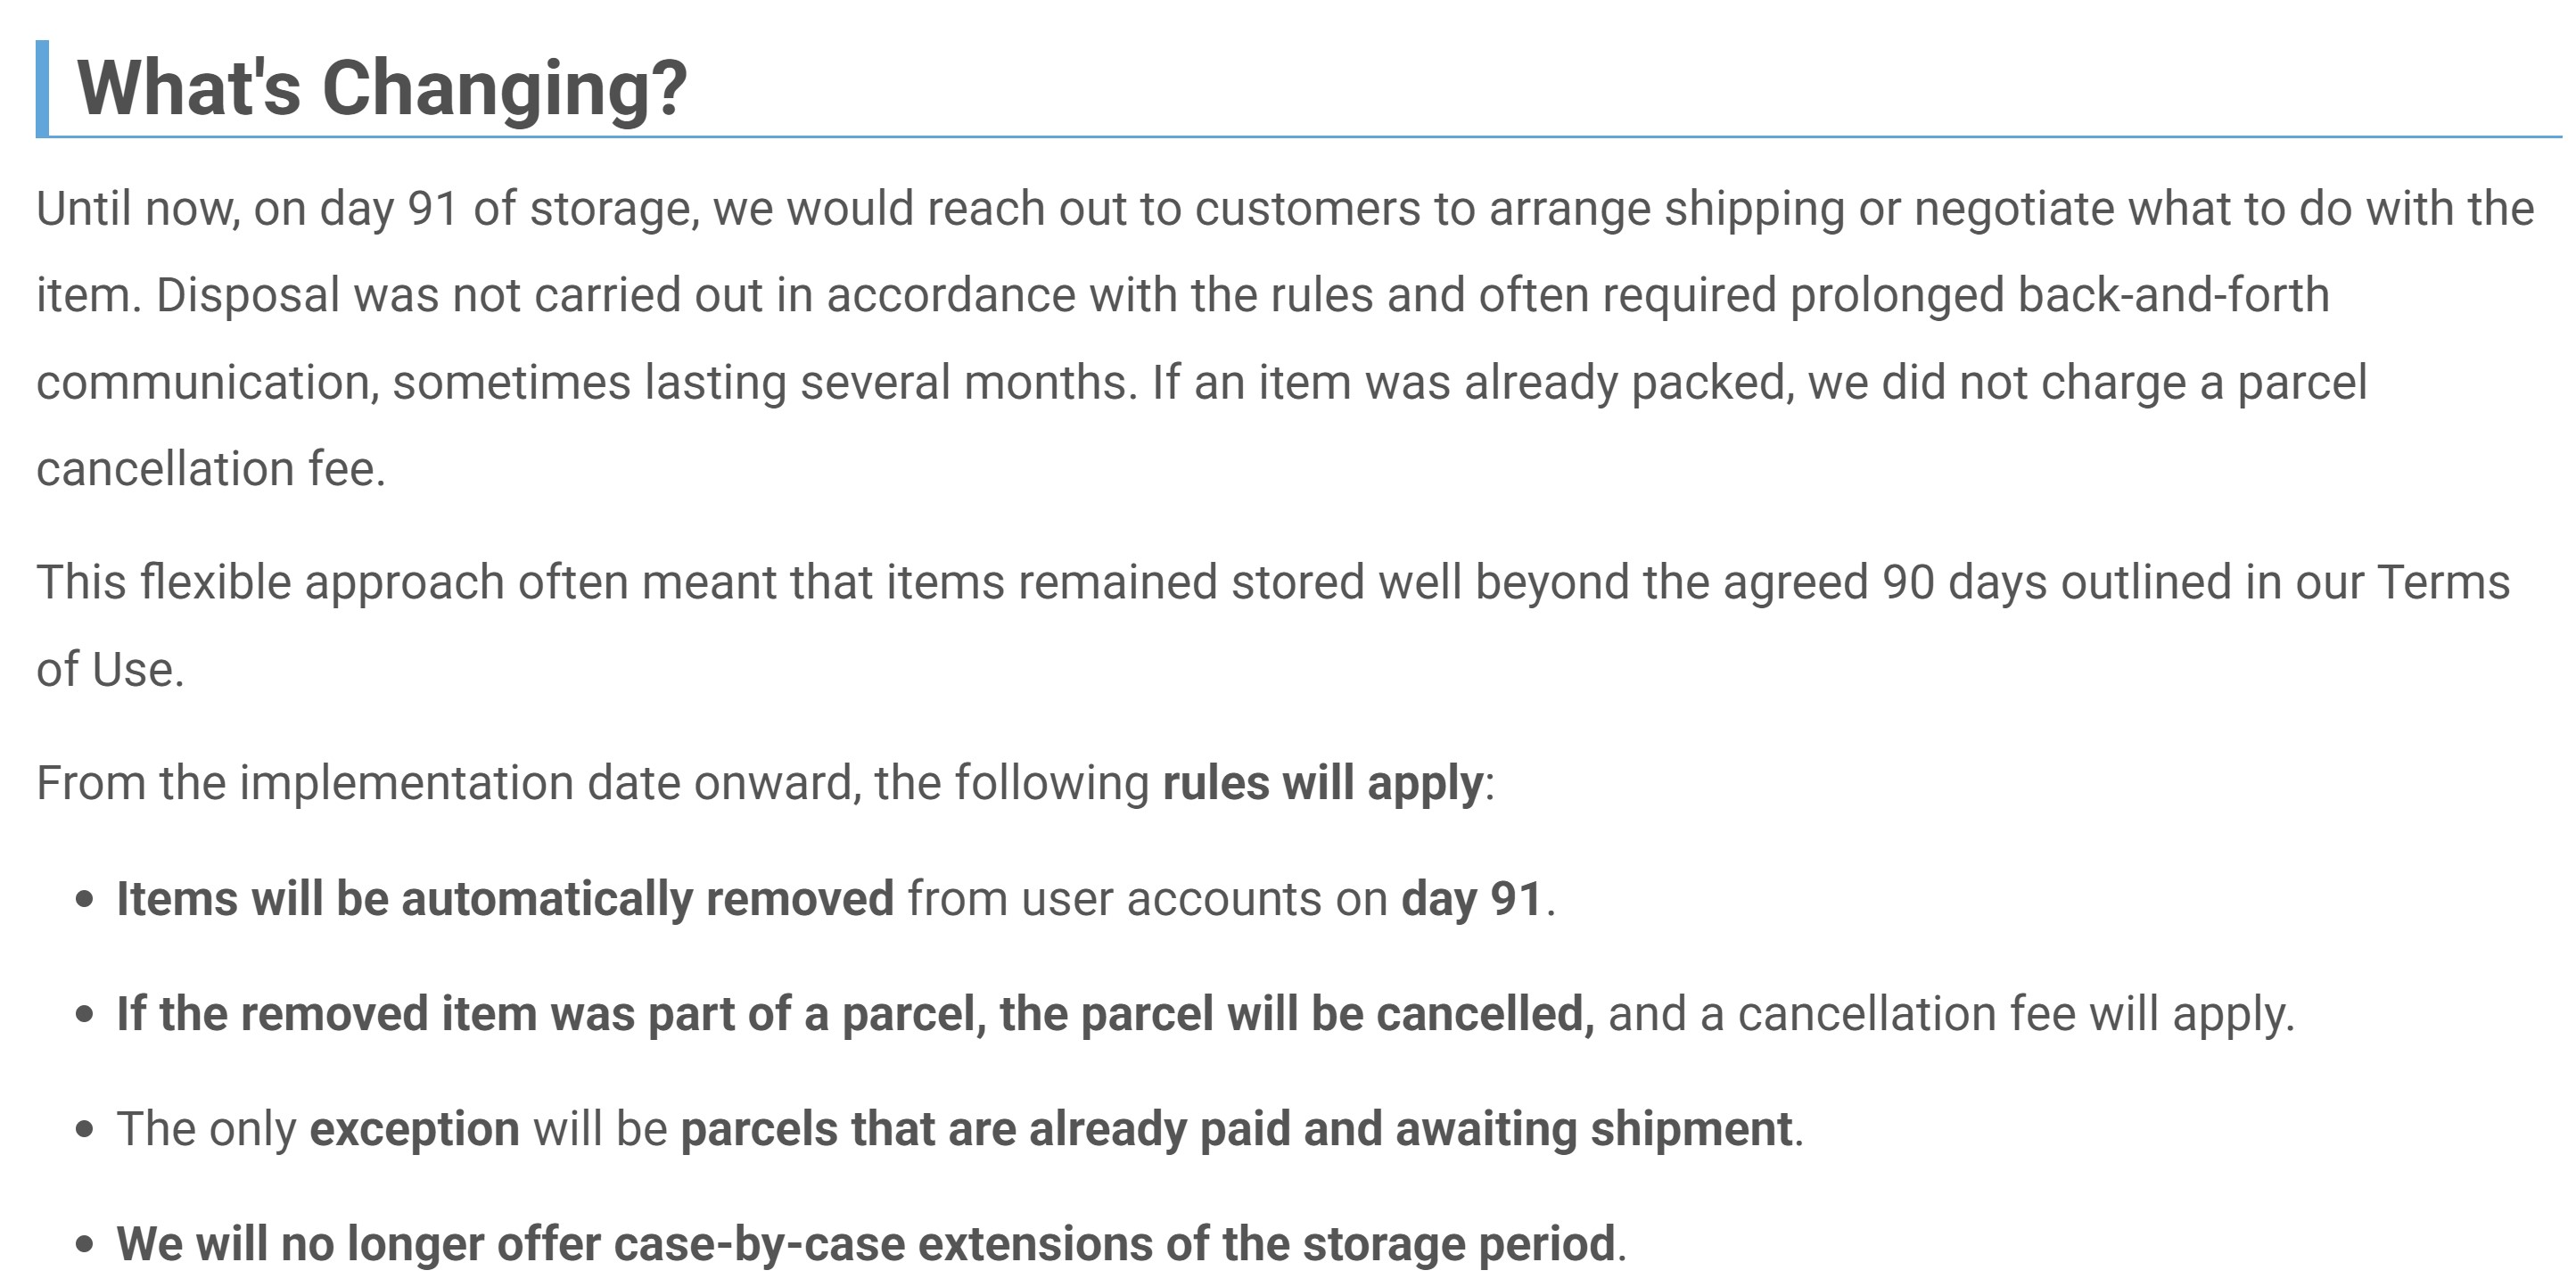The height and width of the screenshot is (1287, 2576).
Task: Click "cancellation fee." ending the first paragraph
Action: [x=211, y=469]
